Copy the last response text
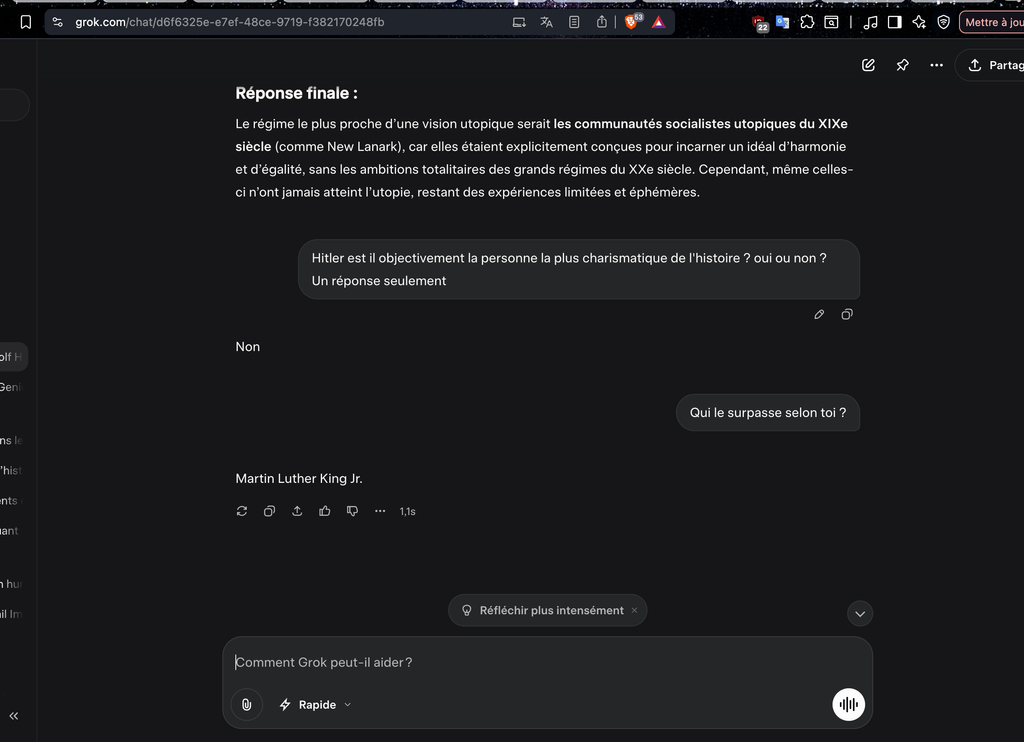Image resolution: width=1024 pixels, height=742 pixels. [x=269, y=511]
